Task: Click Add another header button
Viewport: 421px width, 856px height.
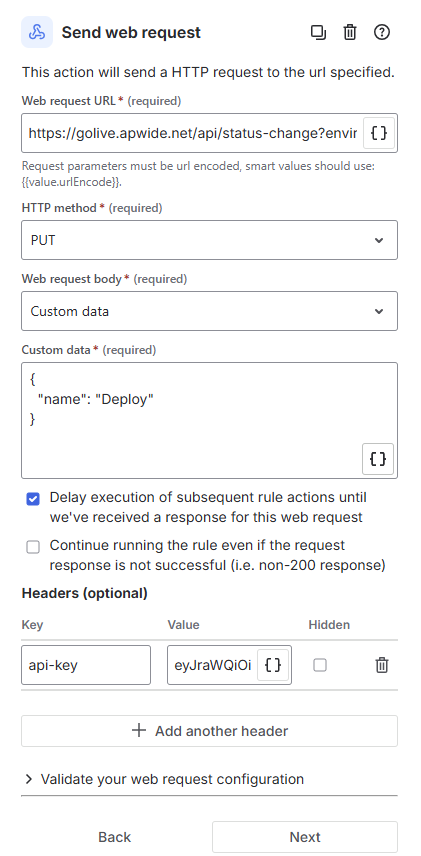Action: click(x=210, y=731)
